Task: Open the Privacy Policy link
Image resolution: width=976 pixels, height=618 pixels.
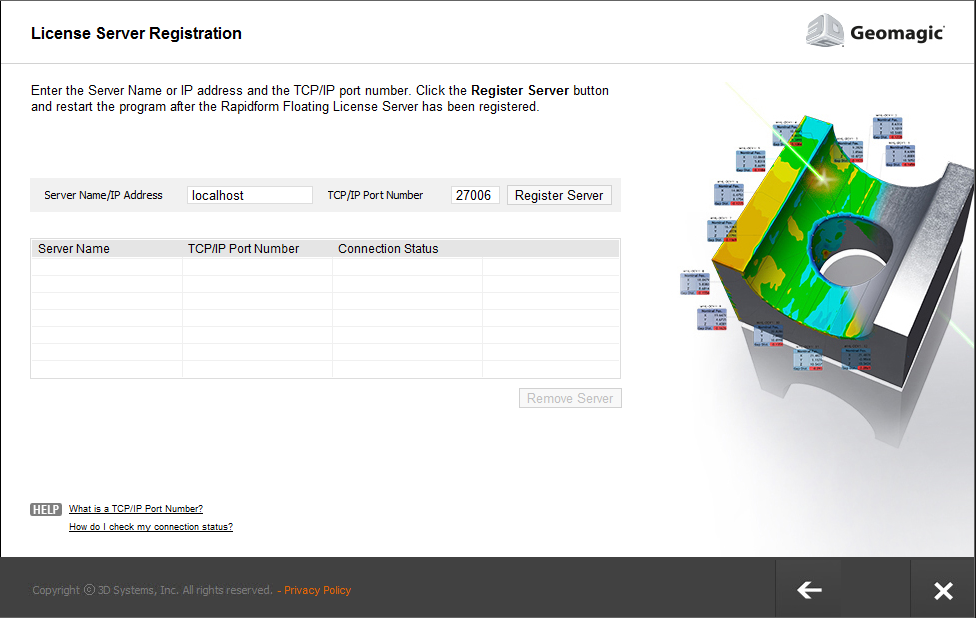Action: coord(317,590)
